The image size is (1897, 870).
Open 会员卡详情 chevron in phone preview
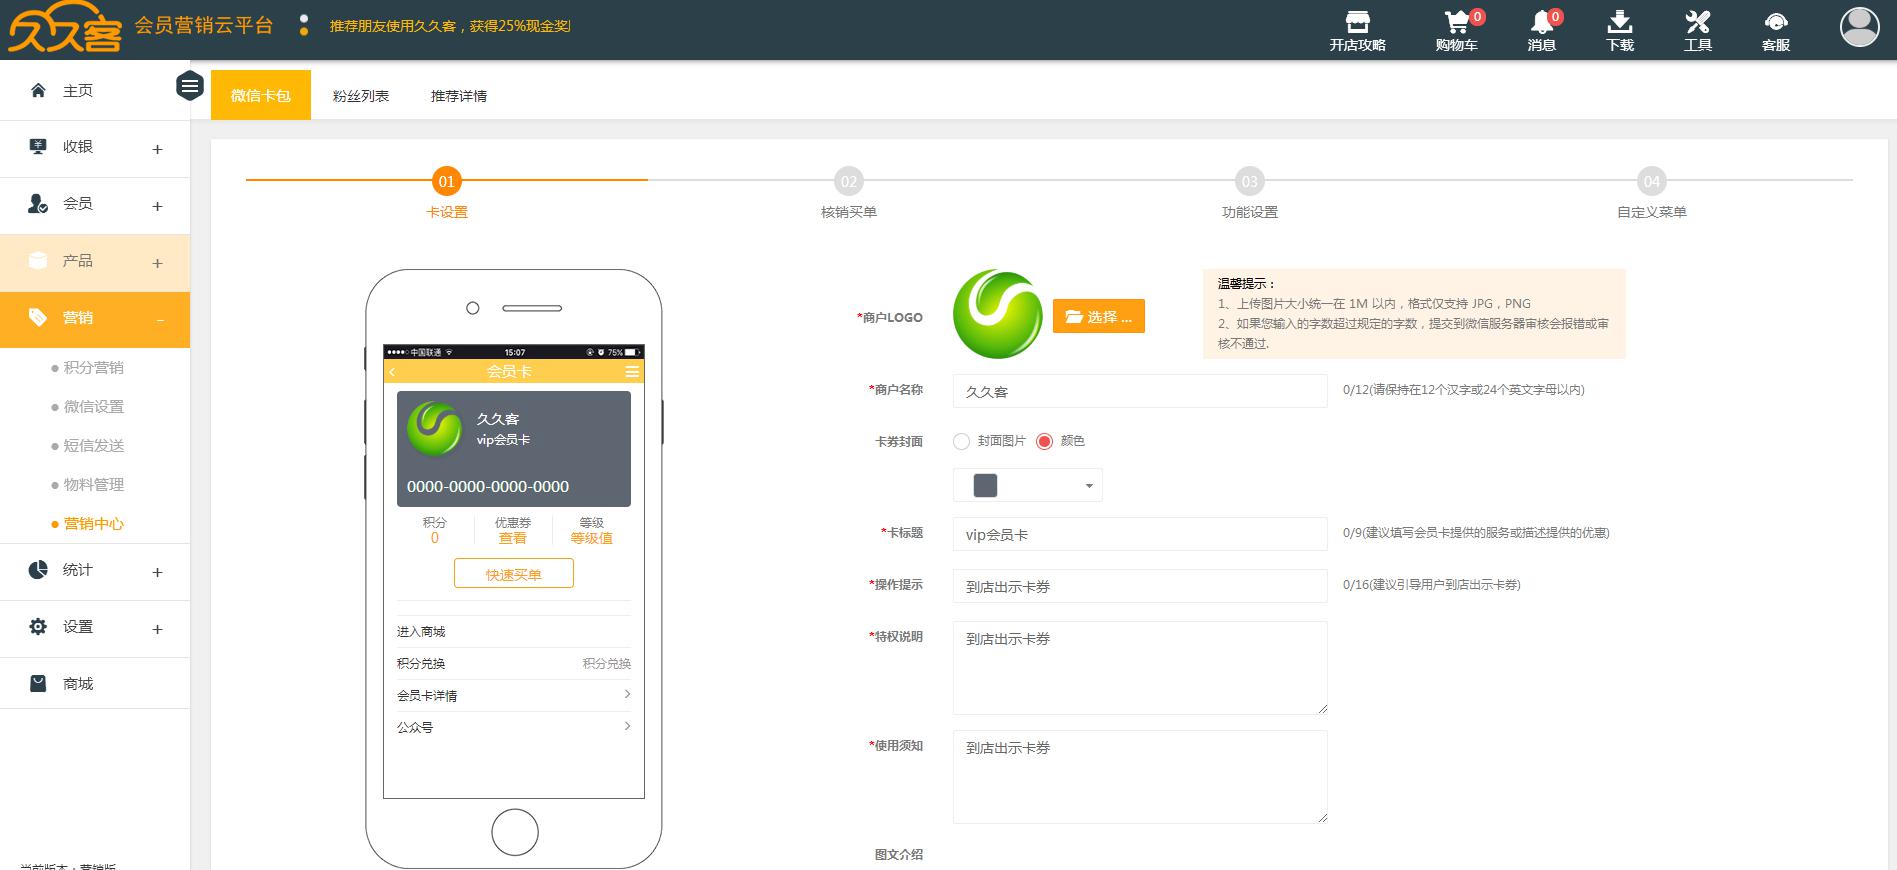pos(627,694)
